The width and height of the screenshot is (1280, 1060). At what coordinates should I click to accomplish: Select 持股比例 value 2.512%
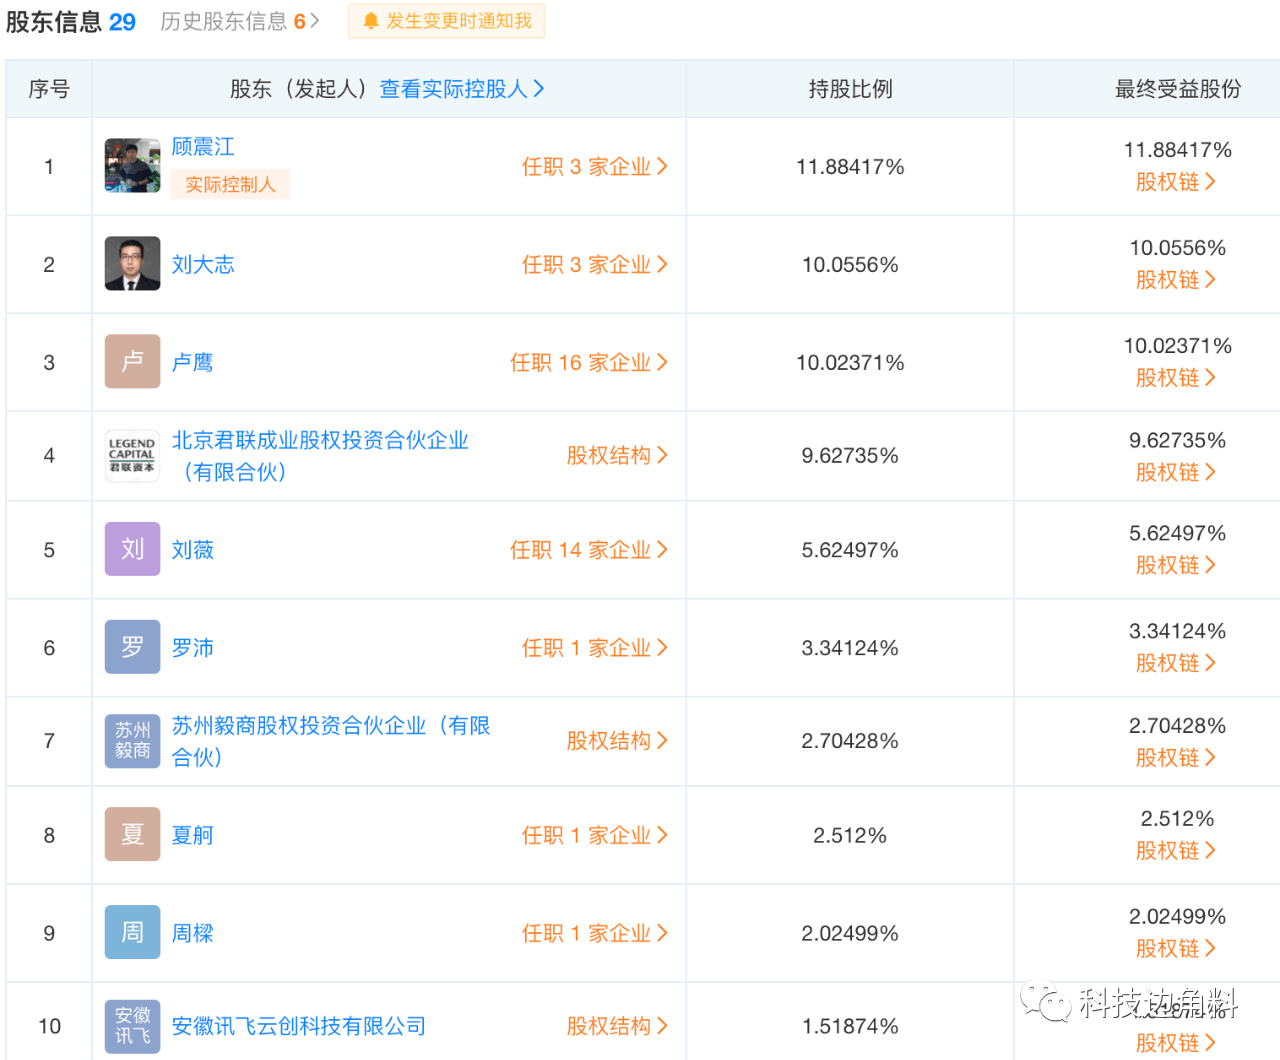(x=850, y=835)
